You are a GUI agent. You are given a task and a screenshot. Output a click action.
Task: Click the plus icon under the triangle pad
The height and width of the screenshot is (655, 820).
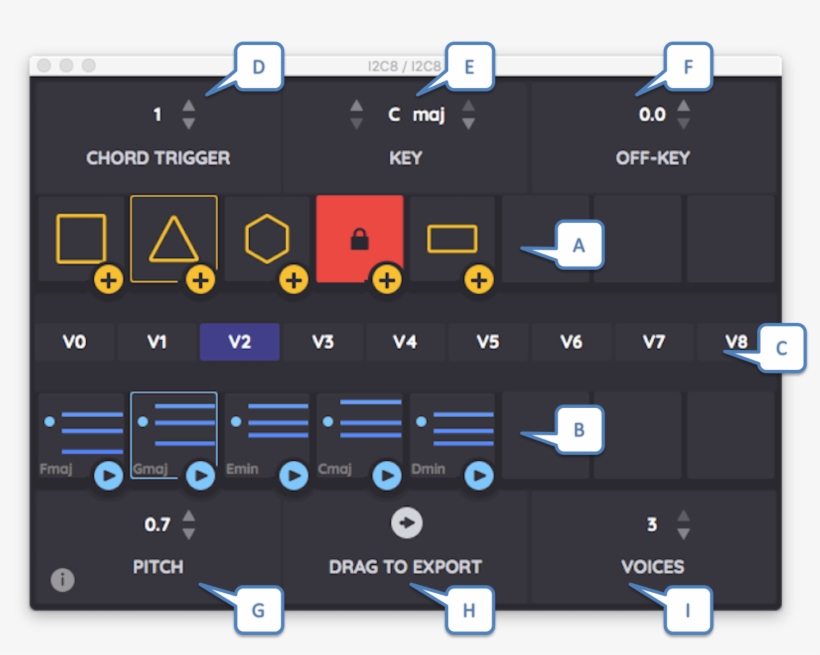199,280
